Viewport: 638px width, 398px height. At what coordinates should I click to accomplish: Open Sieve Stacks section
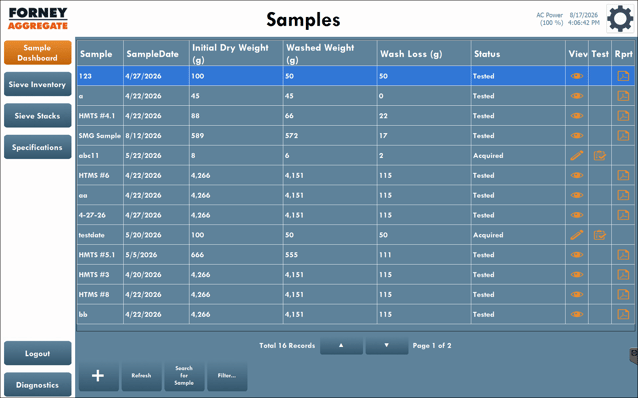(37, 116)
